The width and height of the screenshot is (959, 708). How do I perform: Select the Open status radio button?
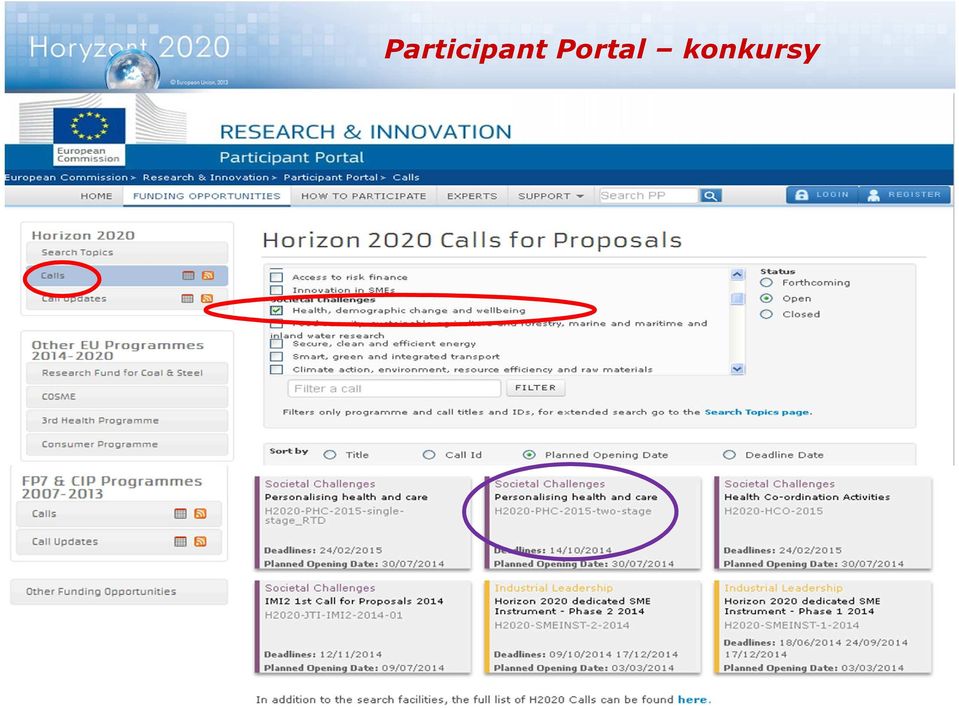(766, 298)
